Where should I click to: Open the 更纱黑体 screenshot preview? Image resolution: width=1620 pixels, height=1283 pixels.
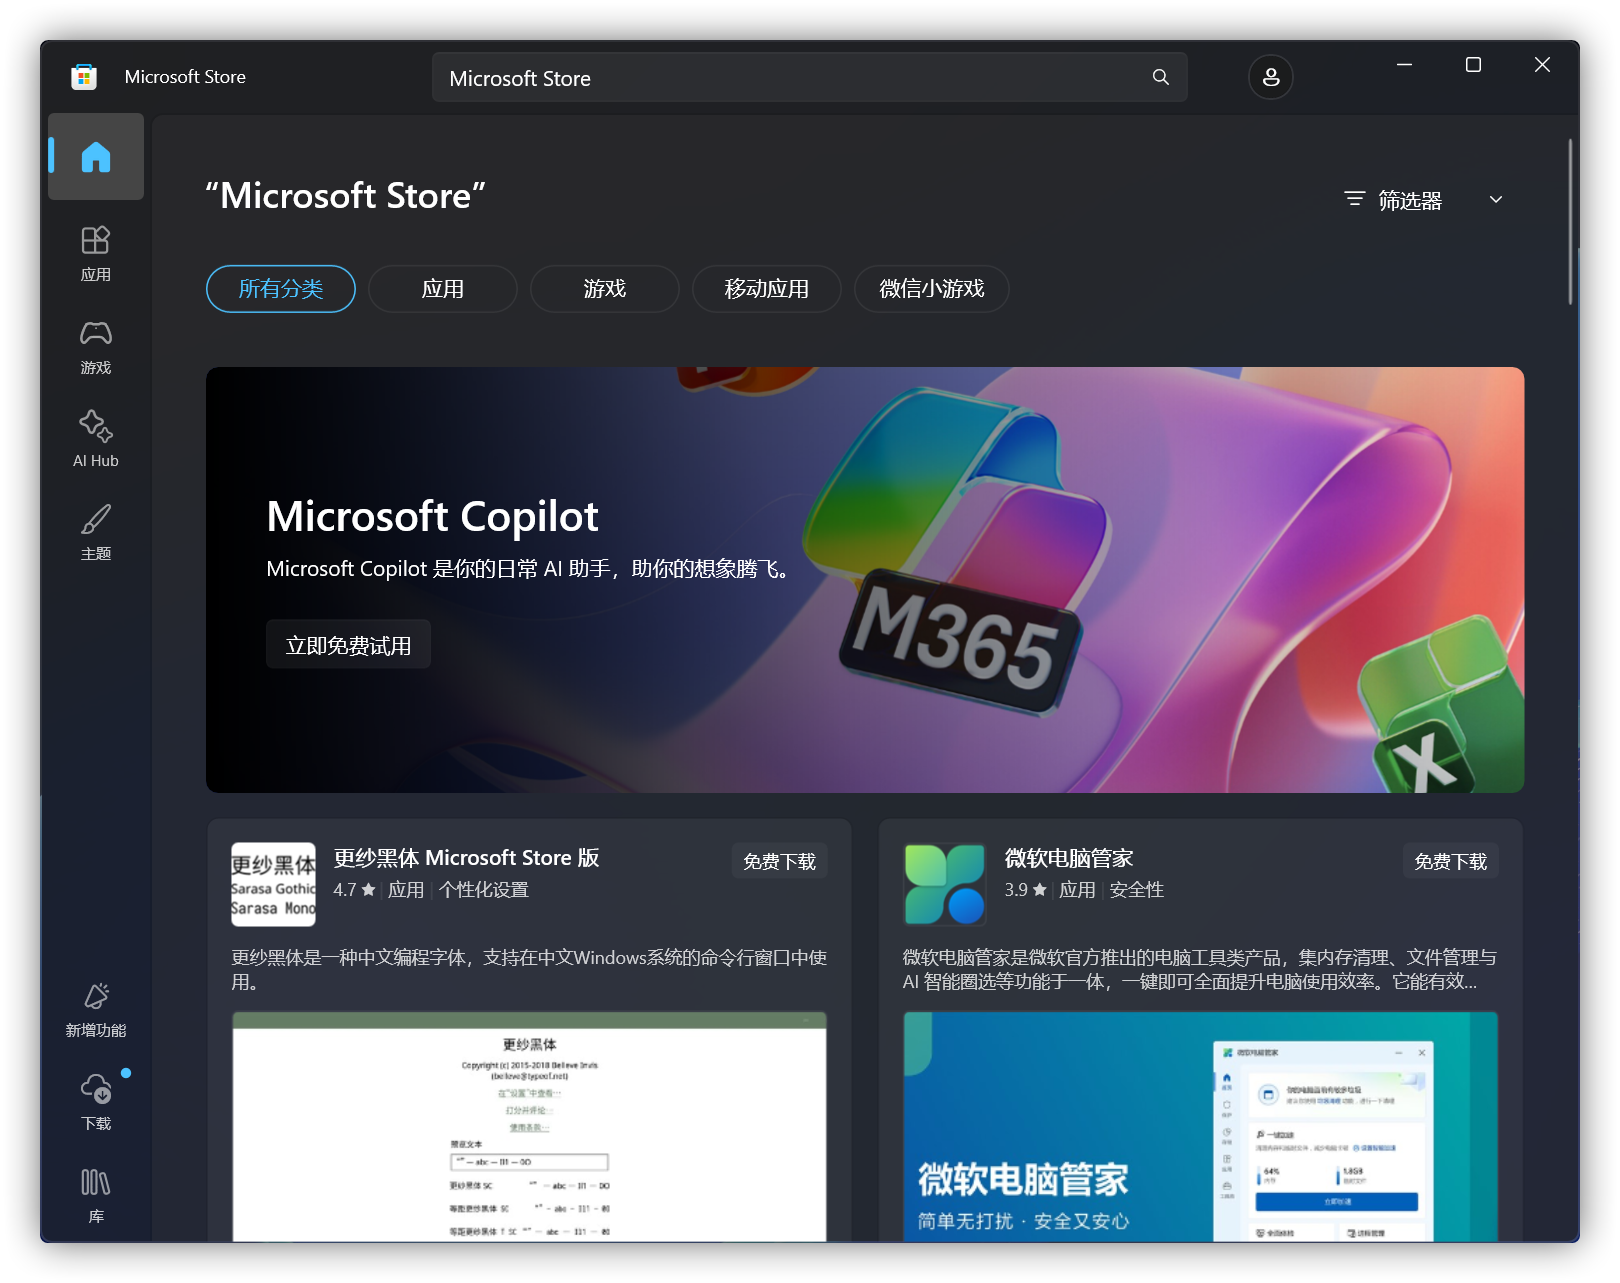coord(530,1126)
